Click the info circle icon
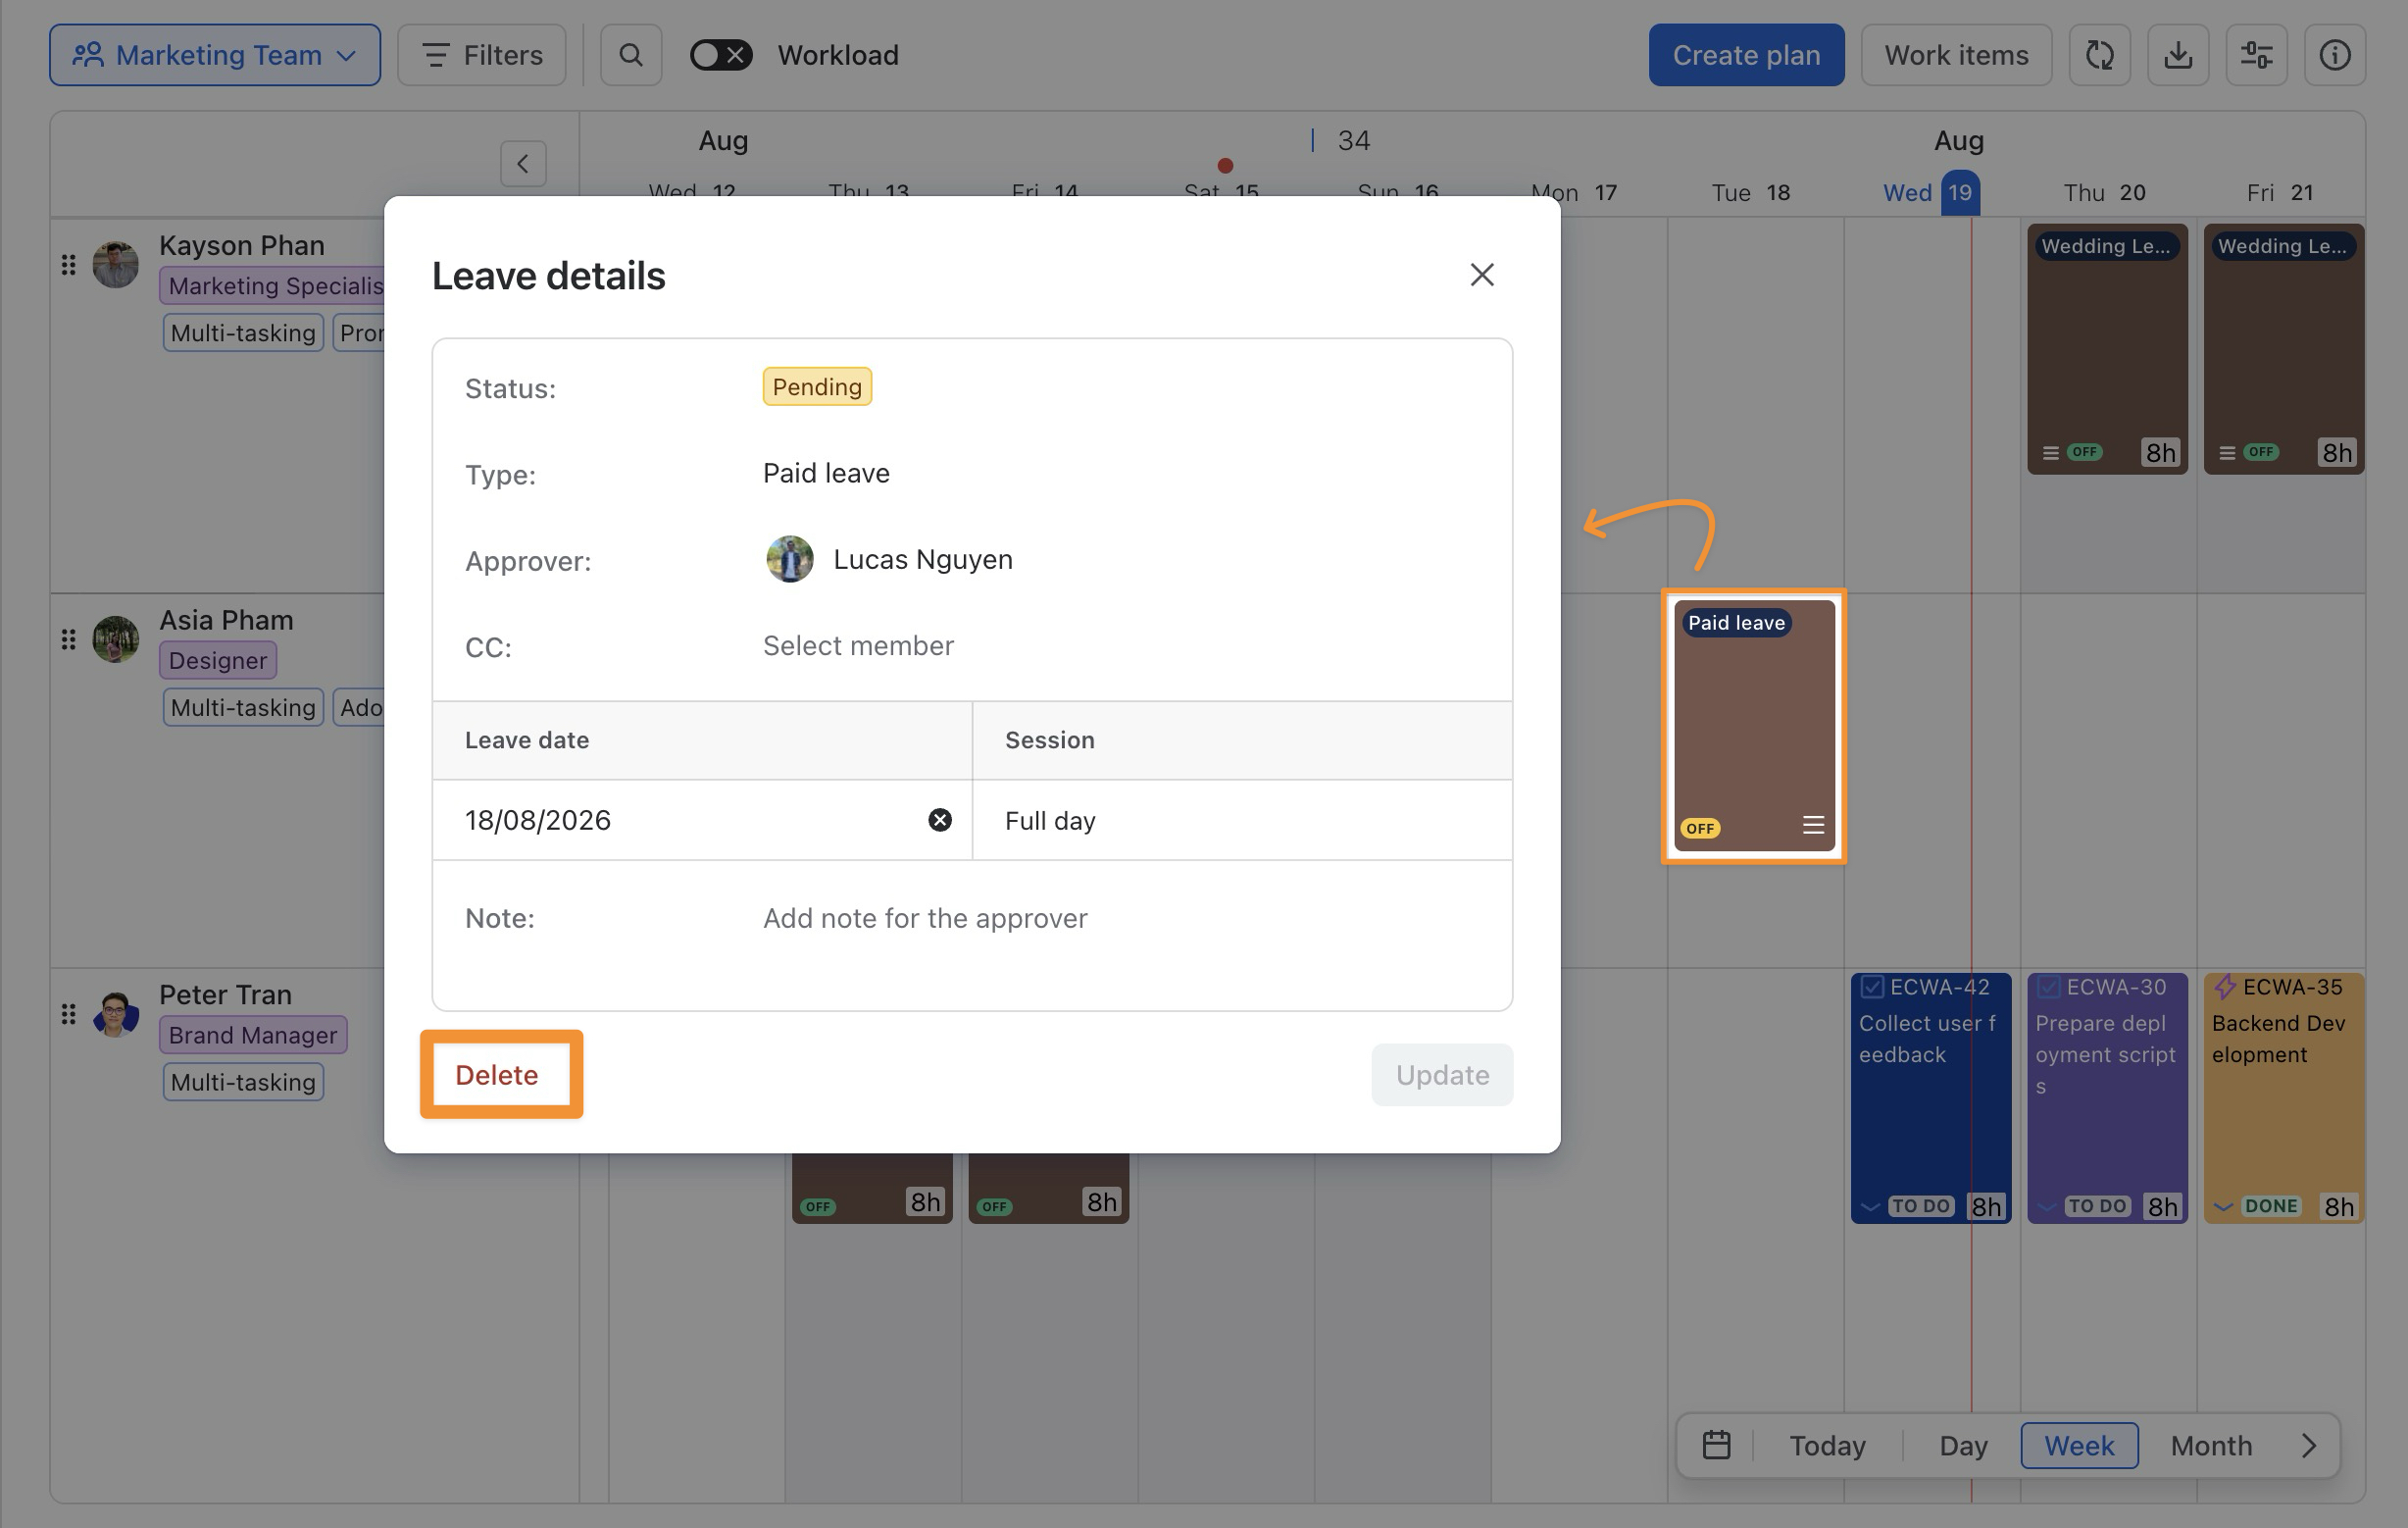This screenshot has width=2408, height=1528. pyautogui.click(x=2334, y=55)
